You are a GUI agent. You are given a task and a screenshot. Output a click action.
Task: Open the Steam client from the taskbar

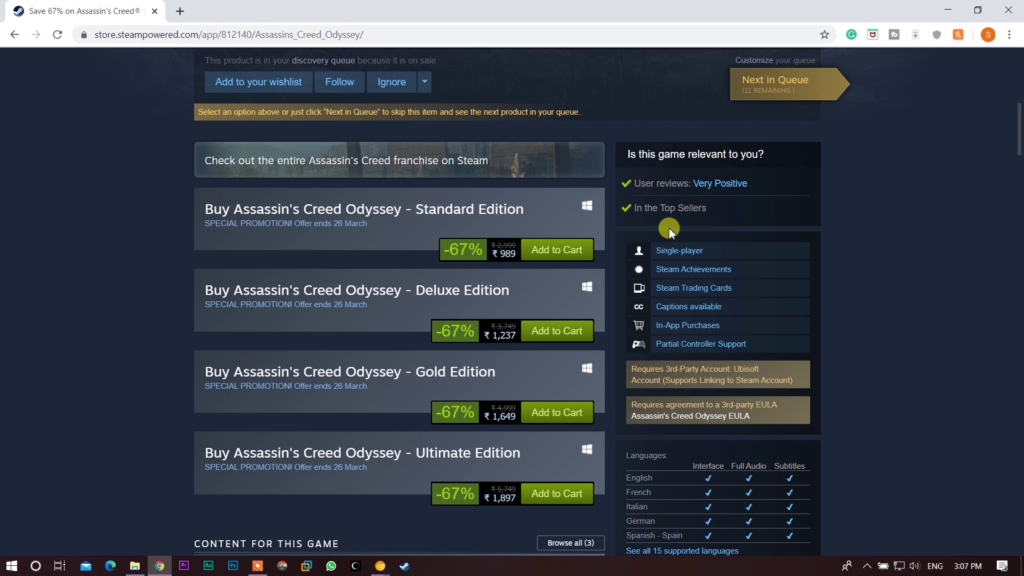(404, 566)
